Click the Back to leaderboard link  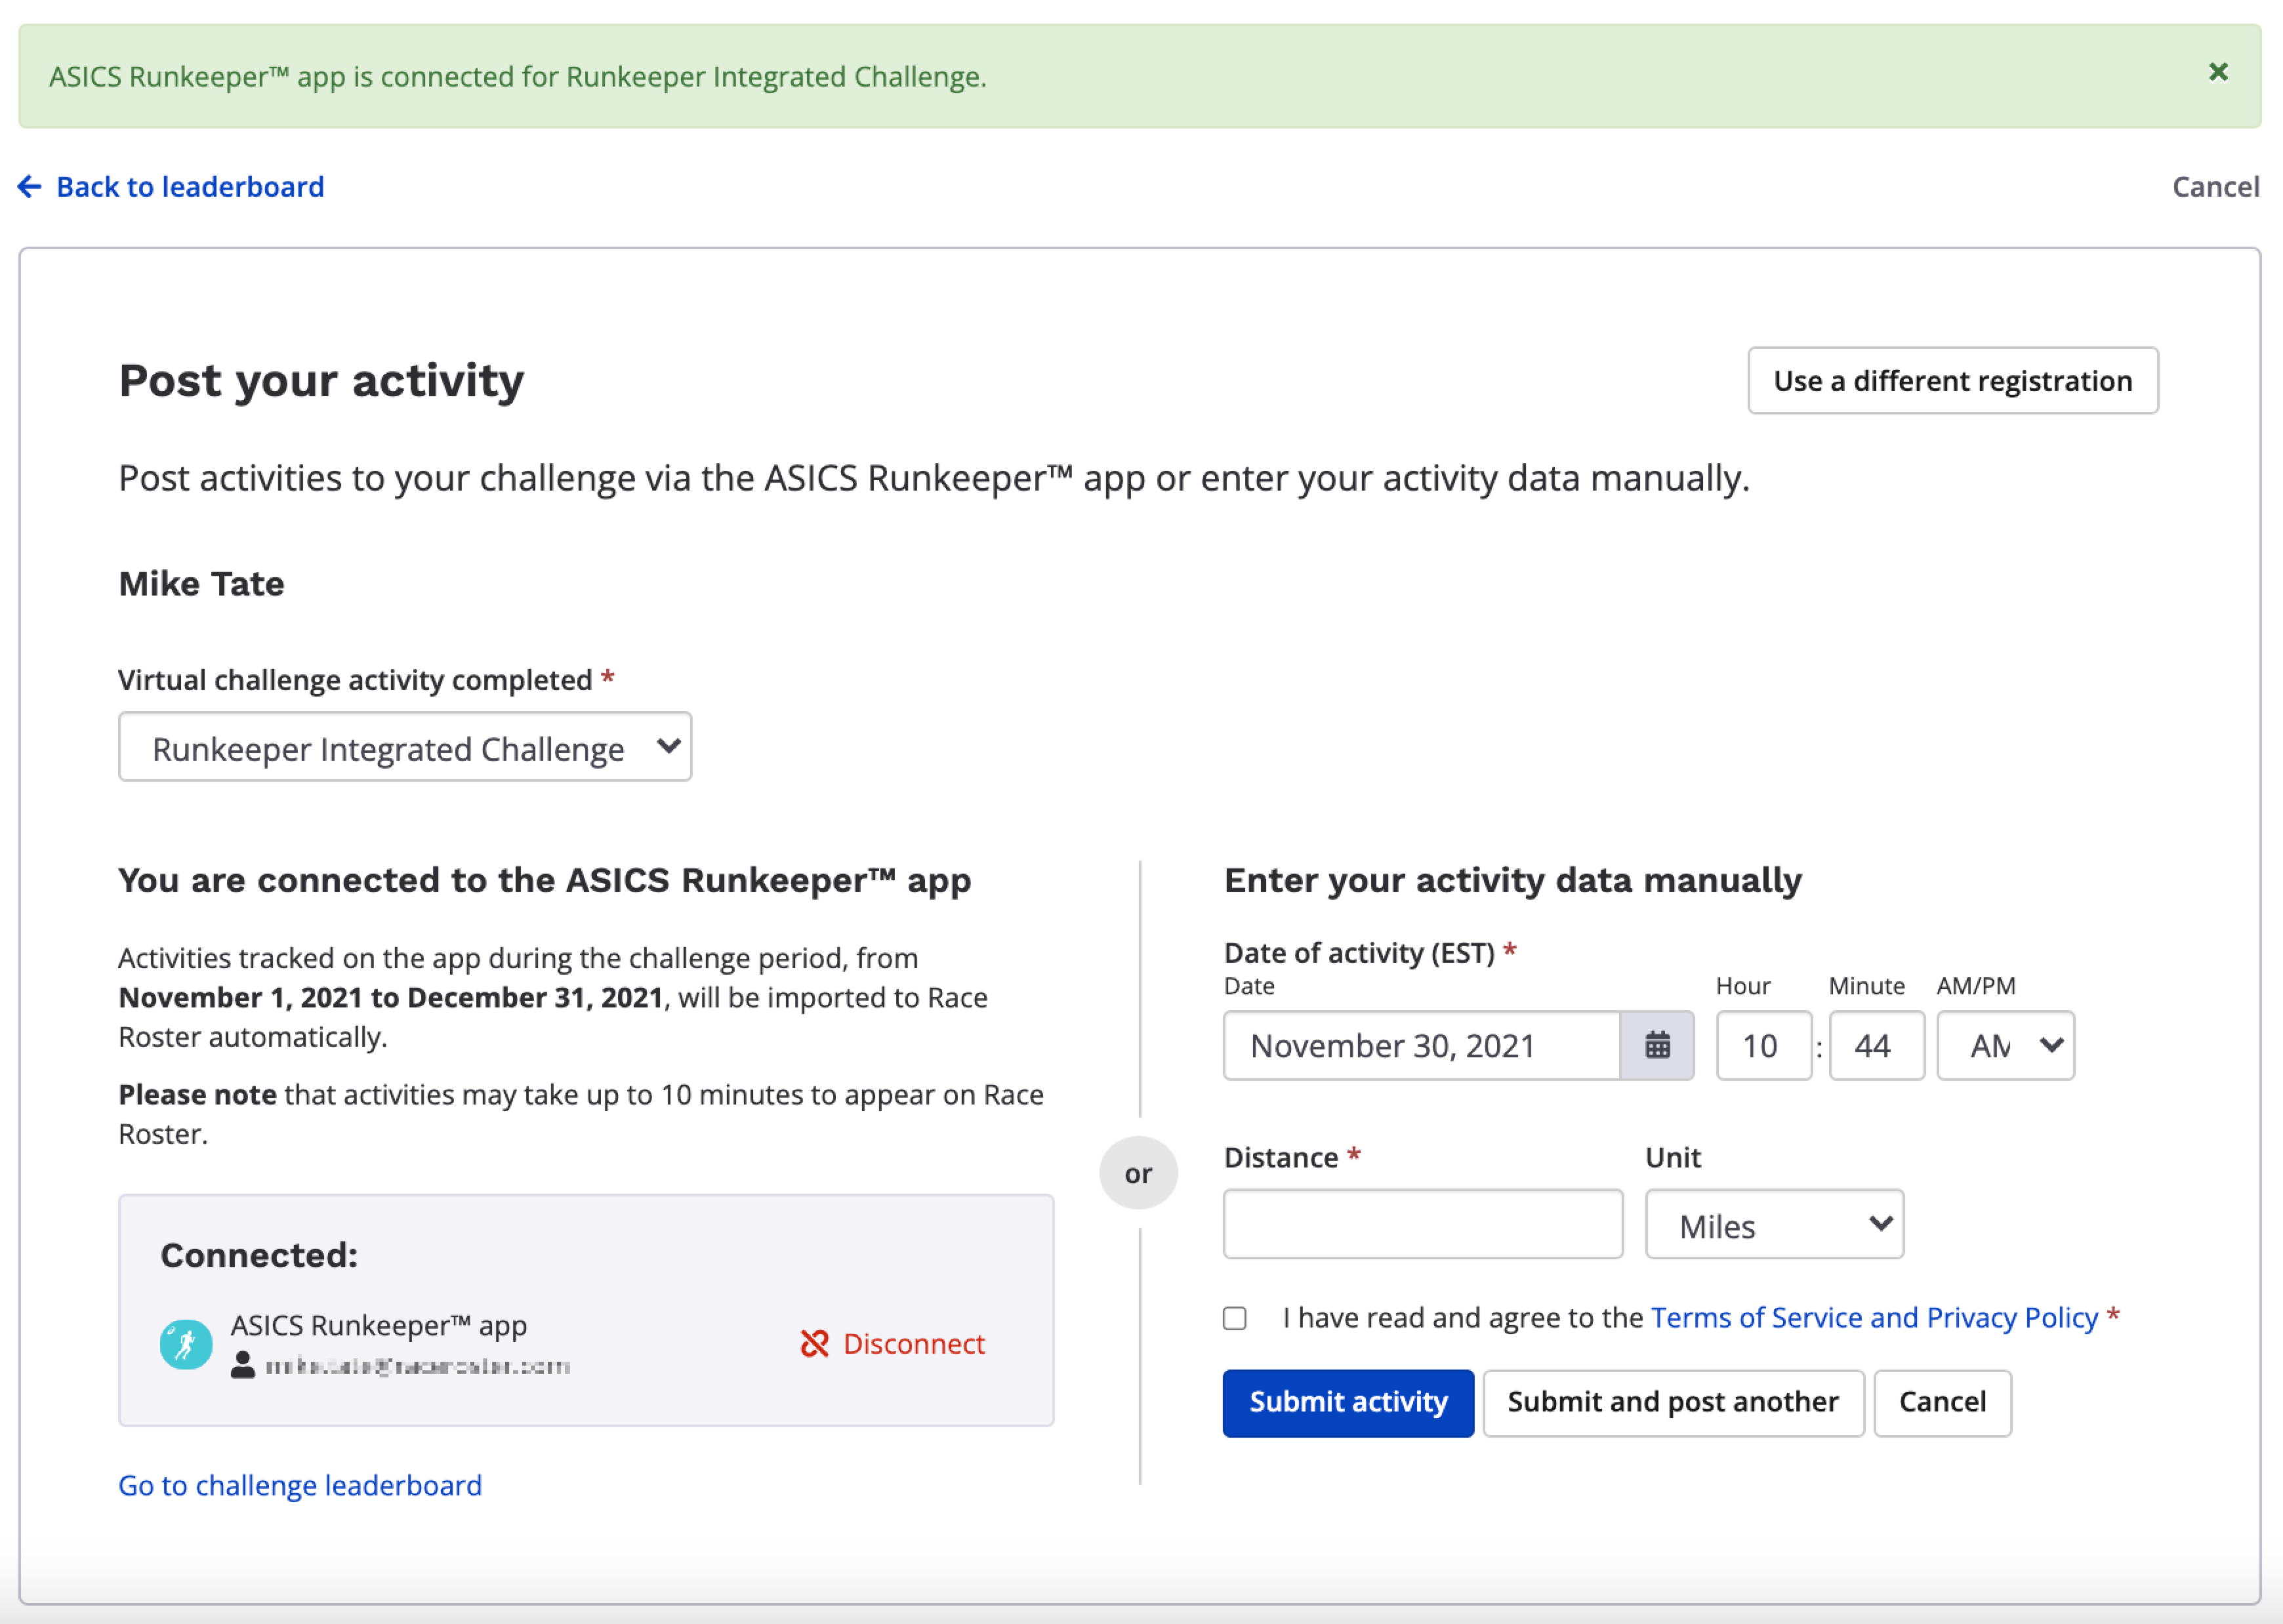[190, 187]
